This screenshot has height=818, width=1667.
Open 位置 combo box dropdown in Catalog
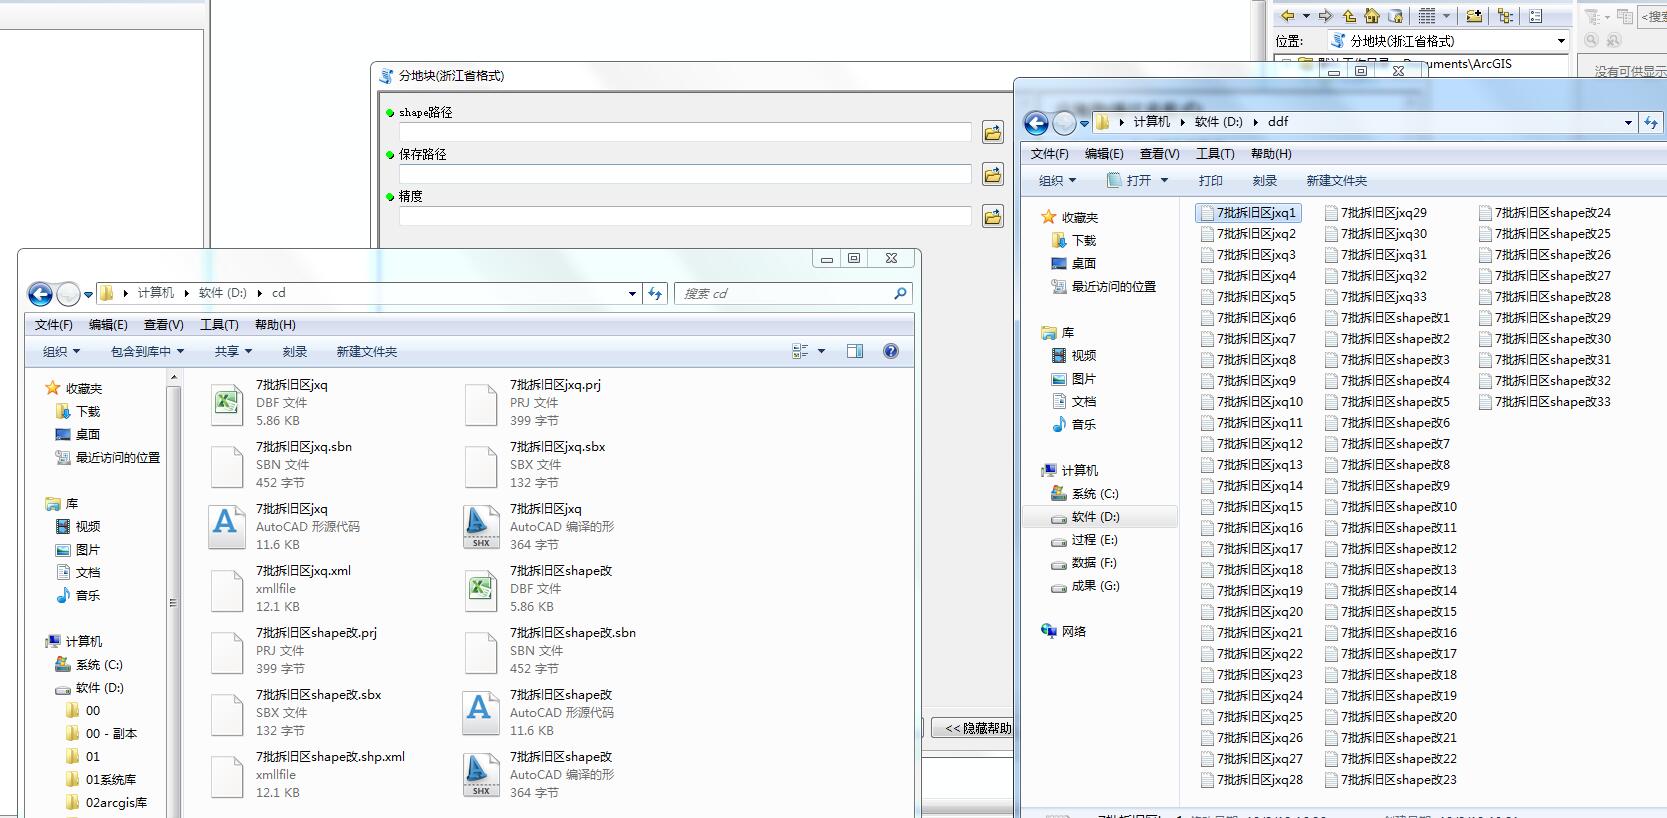(1561, 41)
